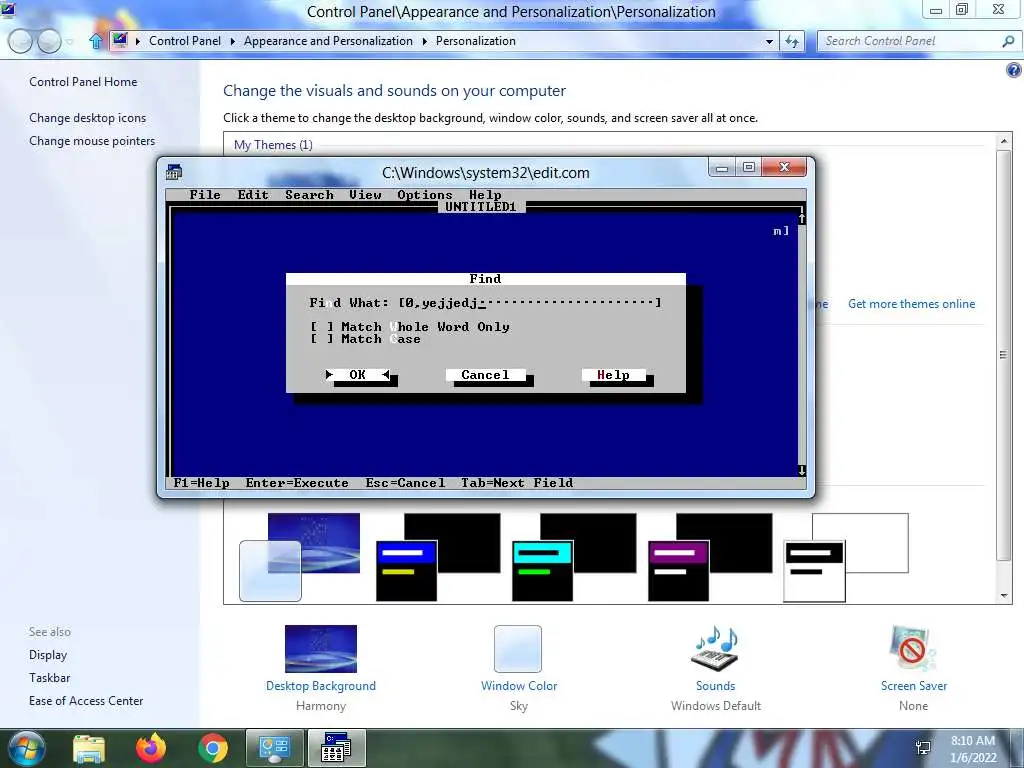1024x768 pixels.
Task: Open File Explorer from taskbar
Action: coord(89,748)
